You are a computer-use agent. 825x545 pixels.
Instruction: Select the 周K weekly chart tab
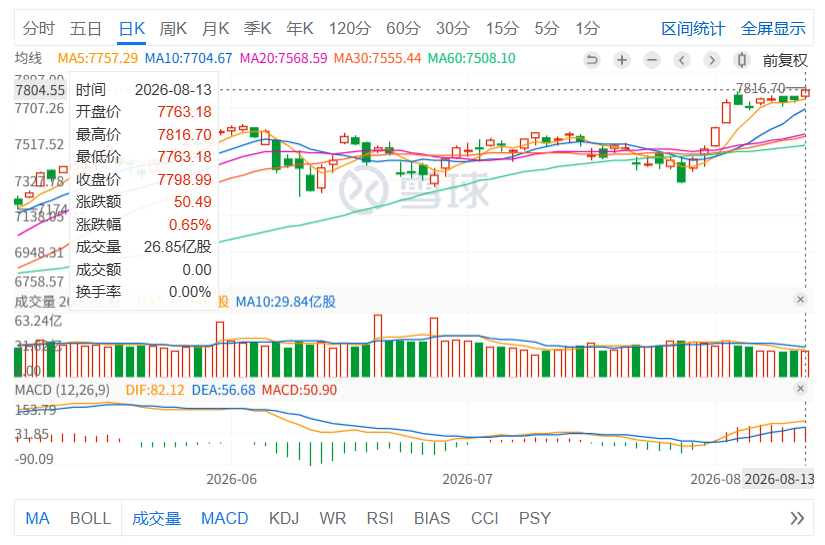tap(173, 28)
